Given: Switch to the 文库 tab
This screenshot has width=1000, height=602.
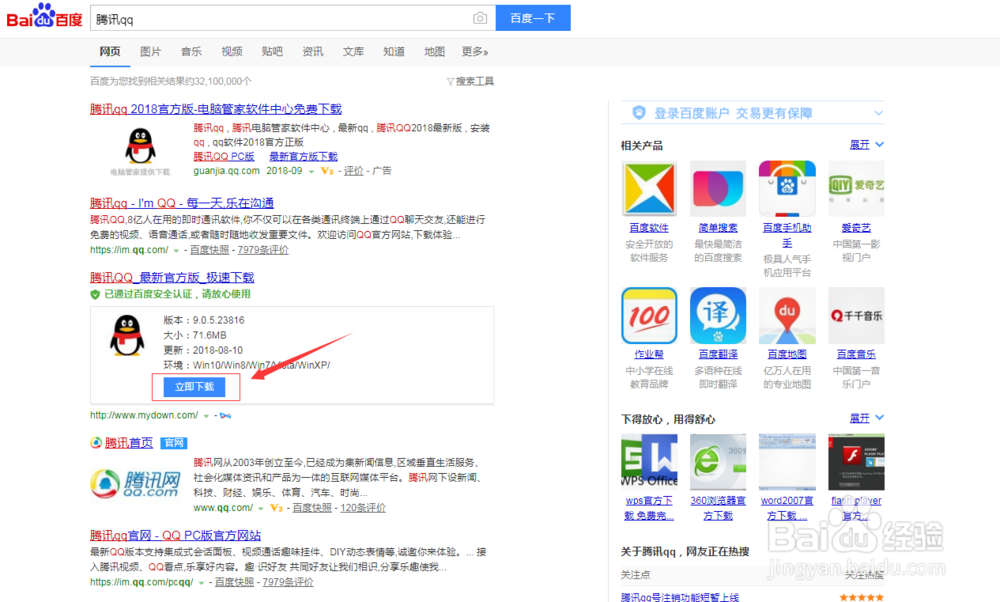Looking at the screenshot, I should tap(353, 52).
